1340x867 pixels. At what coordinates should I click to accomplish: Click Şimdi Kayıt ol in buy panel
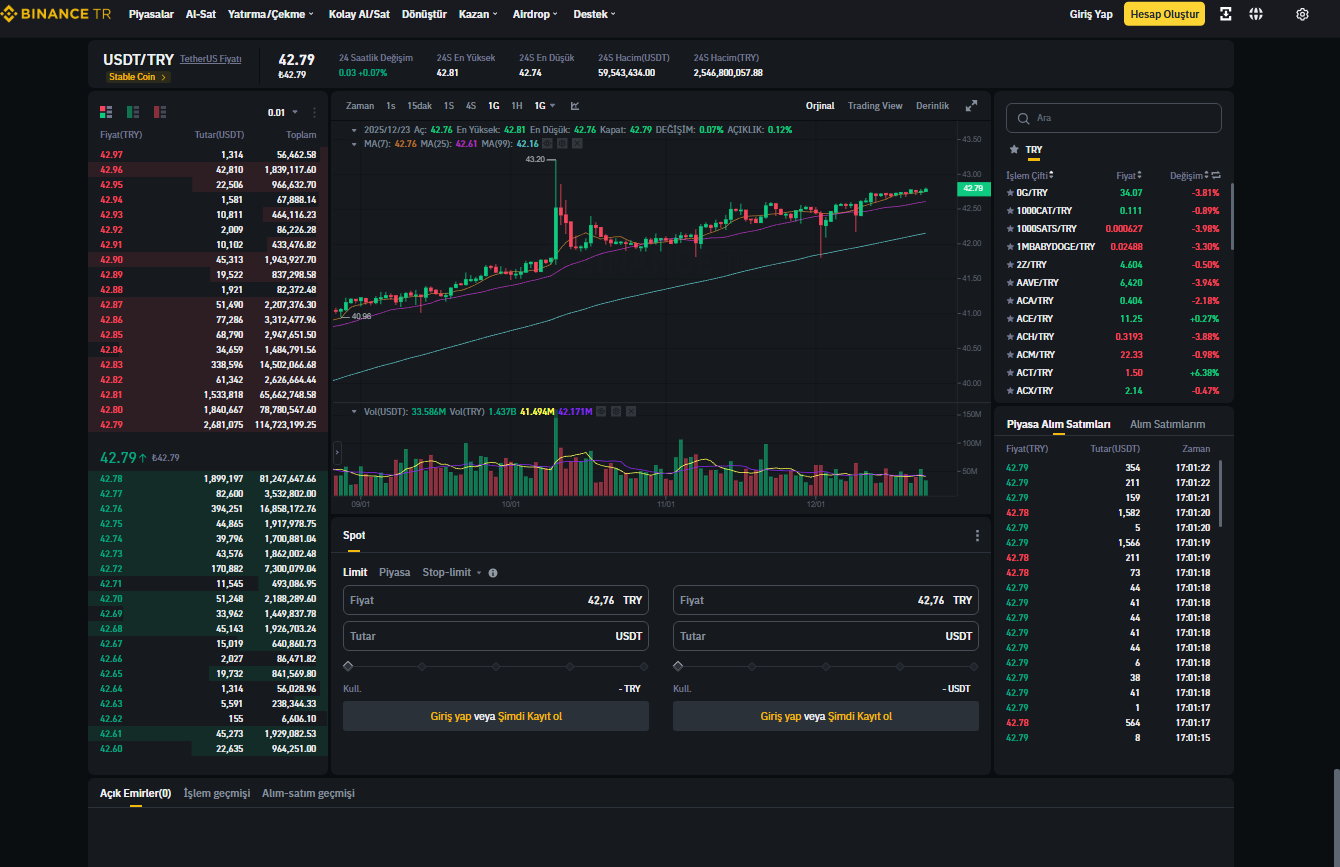532,716
